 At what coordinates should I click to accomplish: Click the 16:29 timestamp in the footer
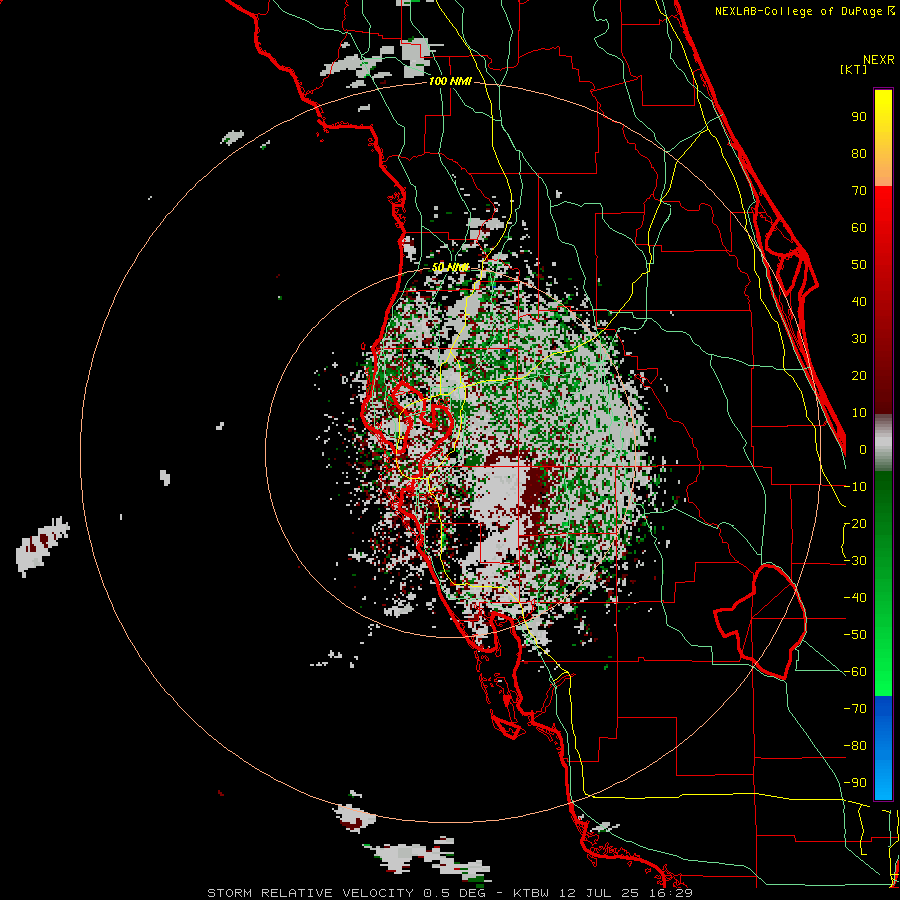[x=672, y=893]
